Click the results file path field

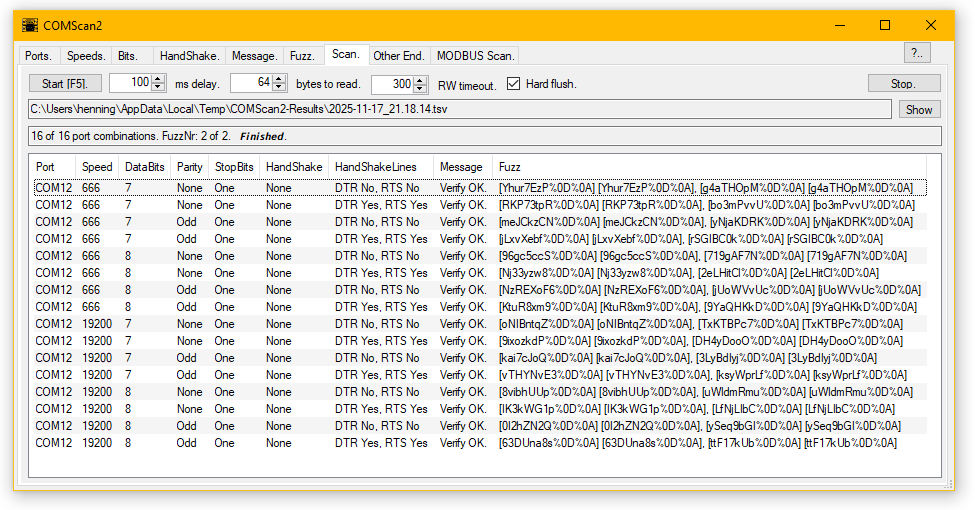tap(460, 109)
